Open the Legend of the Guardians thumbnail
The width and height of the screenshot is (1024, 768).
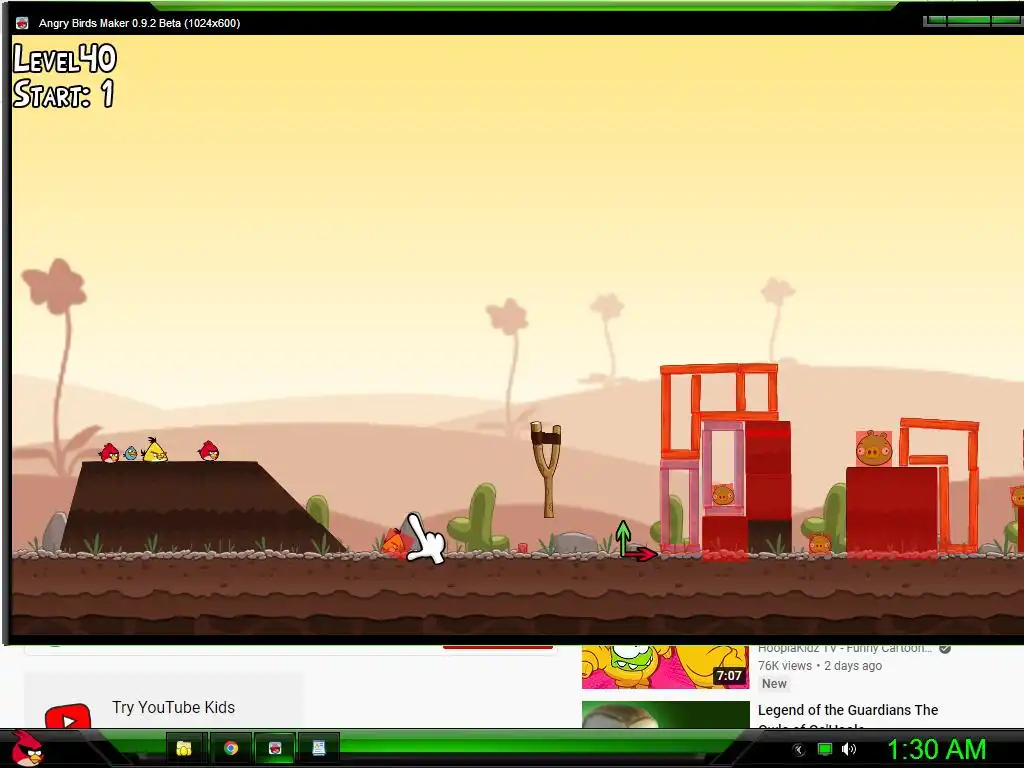(x=665, y=714)
